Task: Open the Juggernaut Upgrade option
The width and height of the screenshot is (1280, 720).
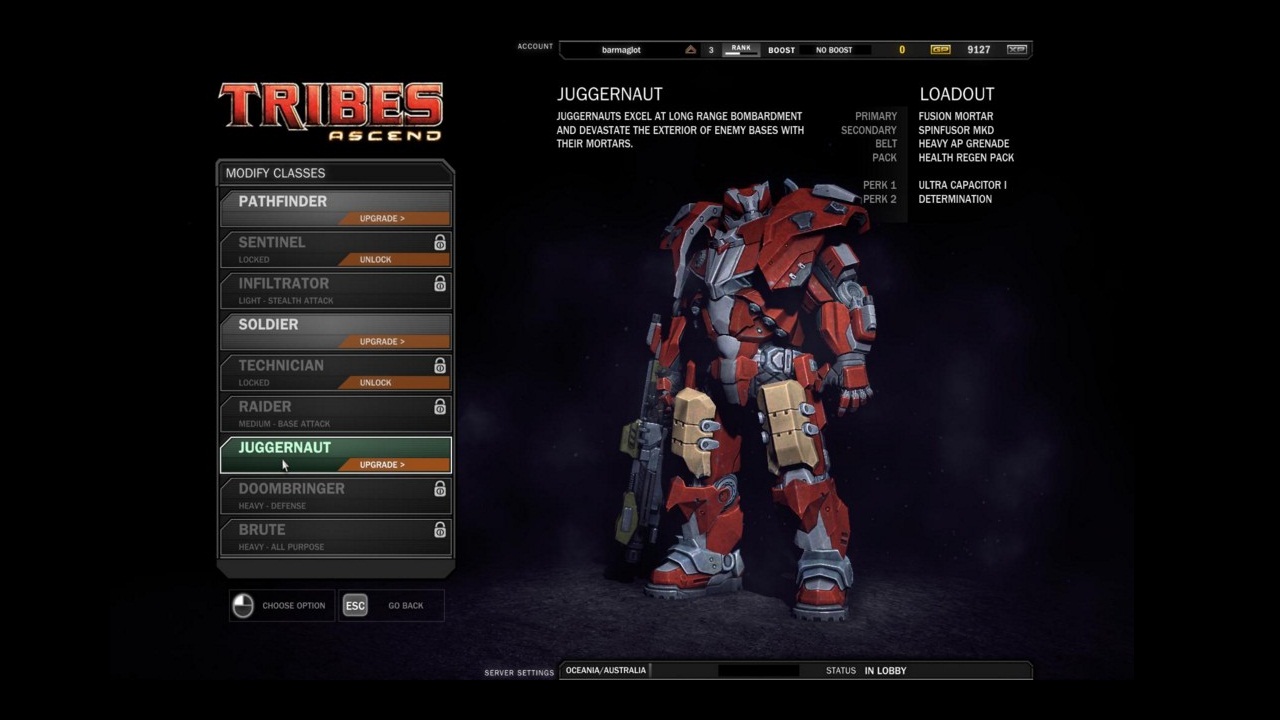Action: pos(392,464)
